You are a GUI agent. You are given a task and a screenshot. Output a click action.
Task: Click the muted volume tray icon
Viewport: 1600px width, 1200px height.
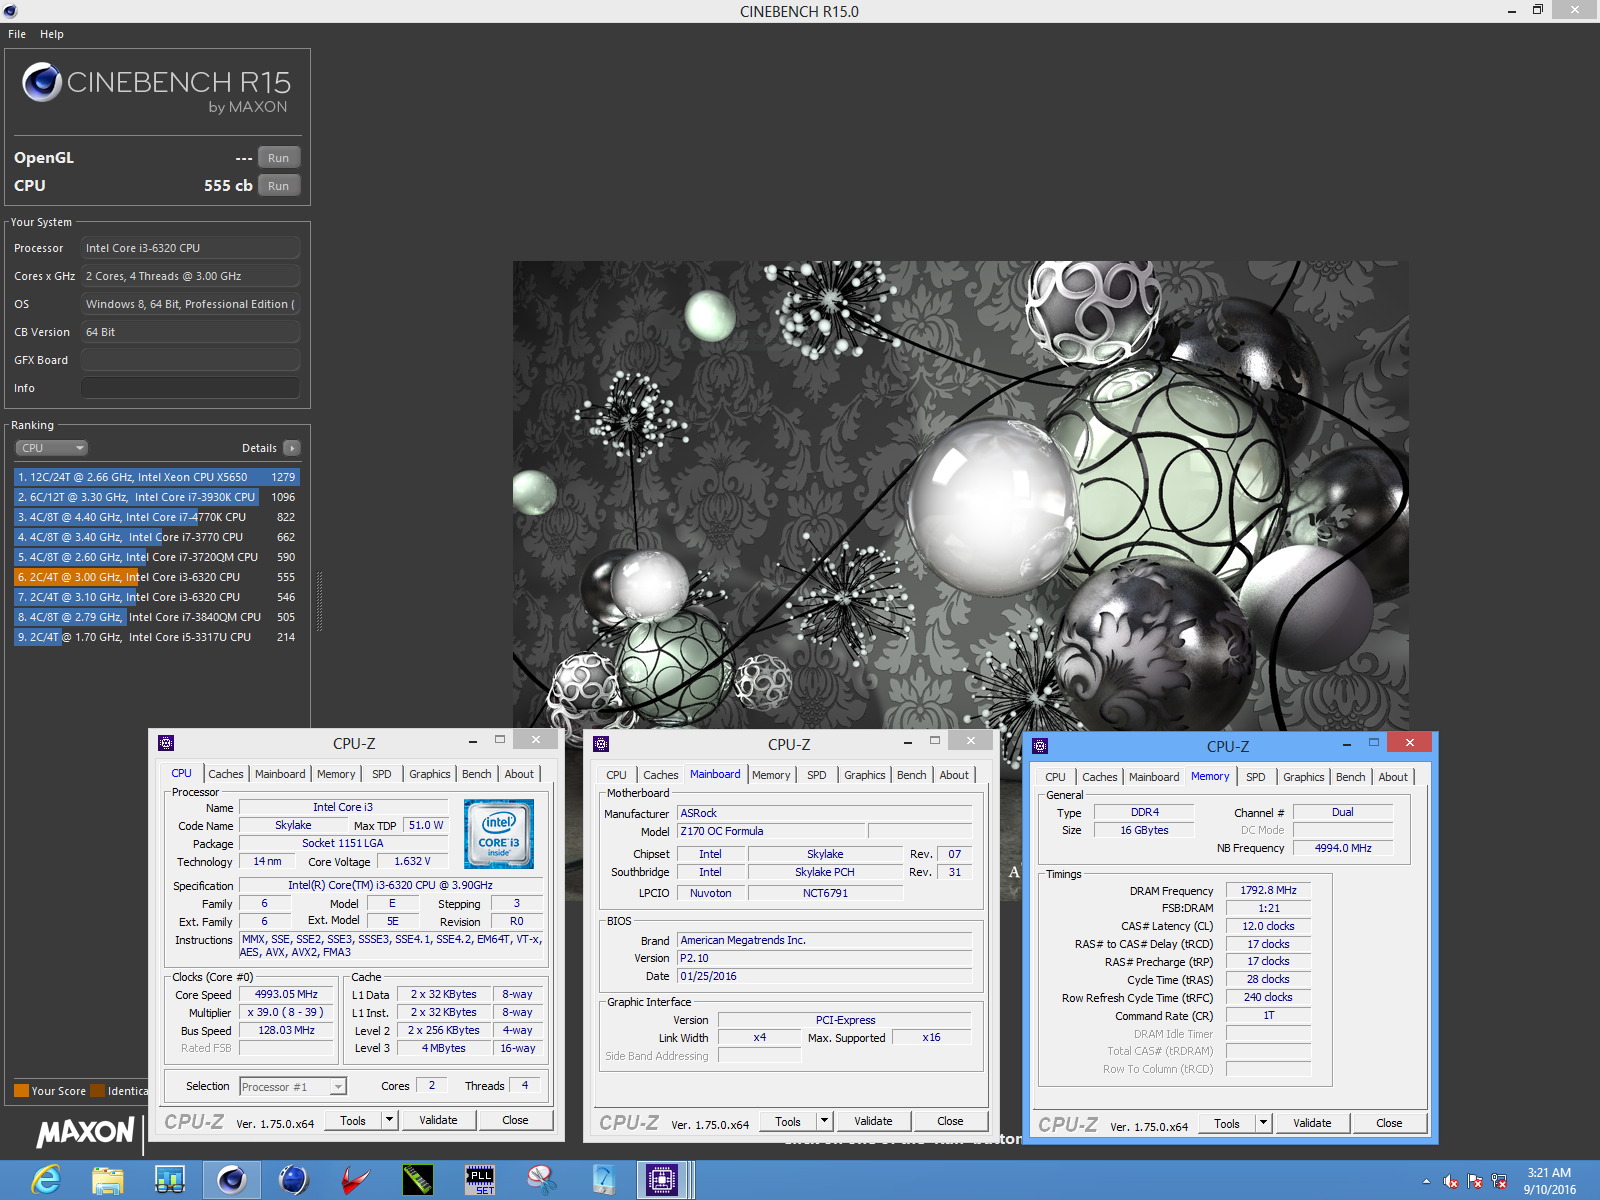pos(1451,1181)
